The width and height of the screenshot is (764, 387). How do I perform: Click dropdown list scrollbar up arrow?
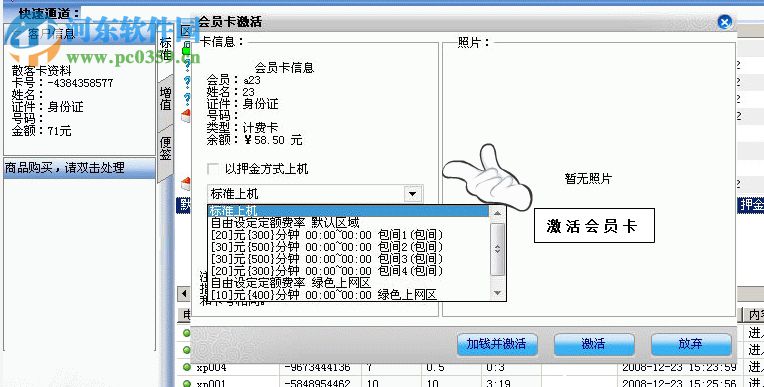[x=497, y=213]
